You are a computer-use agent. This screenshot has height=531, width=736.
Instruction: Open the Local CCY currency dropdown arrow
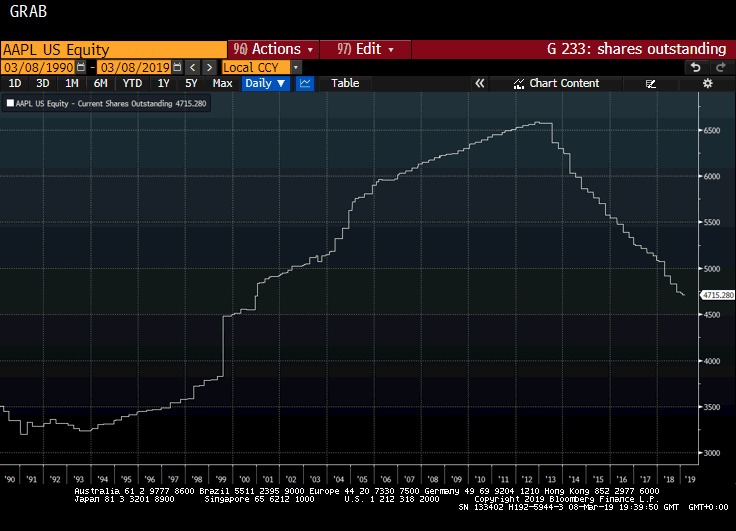pos(296,67)
